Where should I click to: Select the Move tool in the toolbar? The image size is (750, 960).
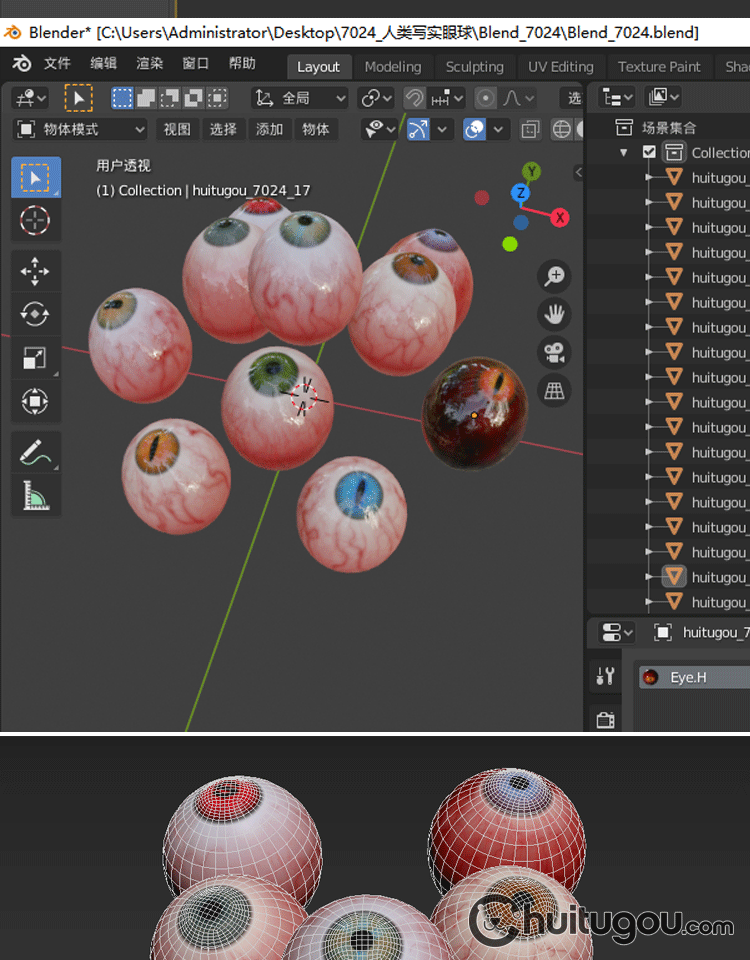click(35, 271)
